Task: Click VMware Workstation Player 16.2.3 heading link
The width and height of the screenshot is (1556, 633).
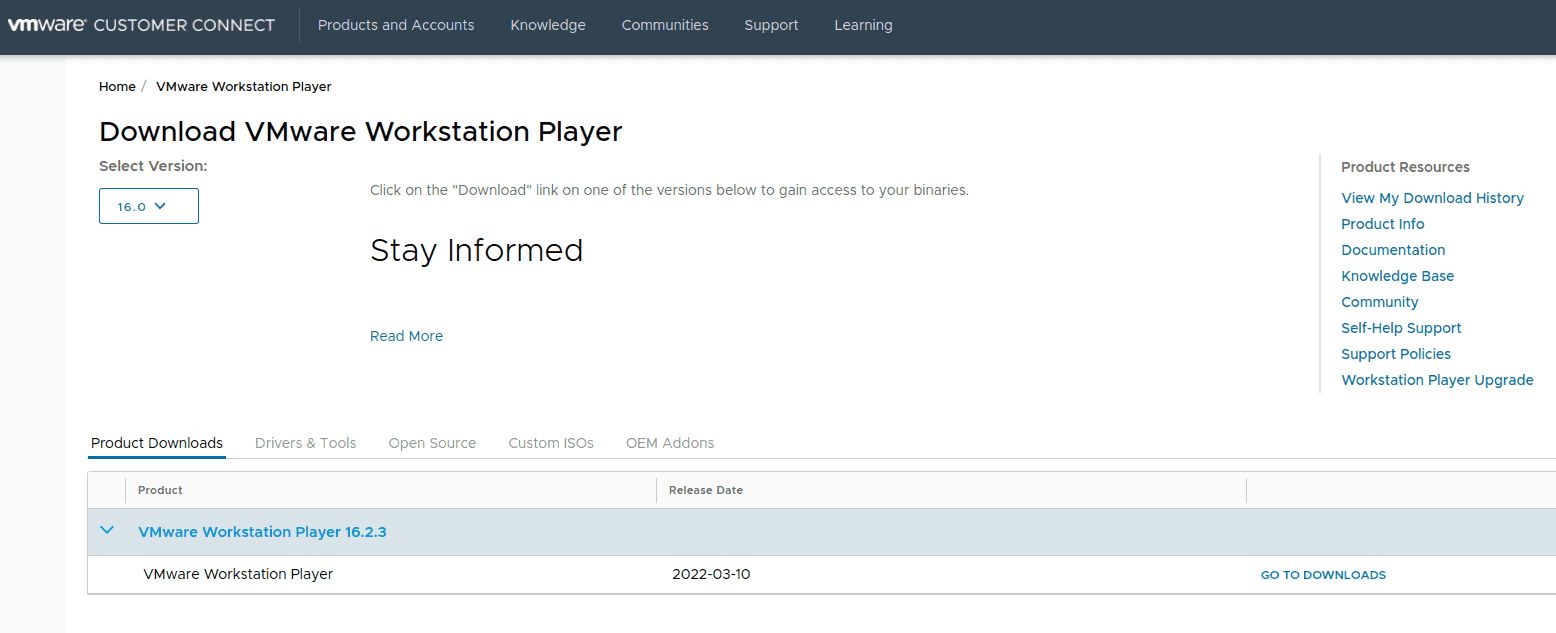Action: pyautogui.click(x=262, y=532)
